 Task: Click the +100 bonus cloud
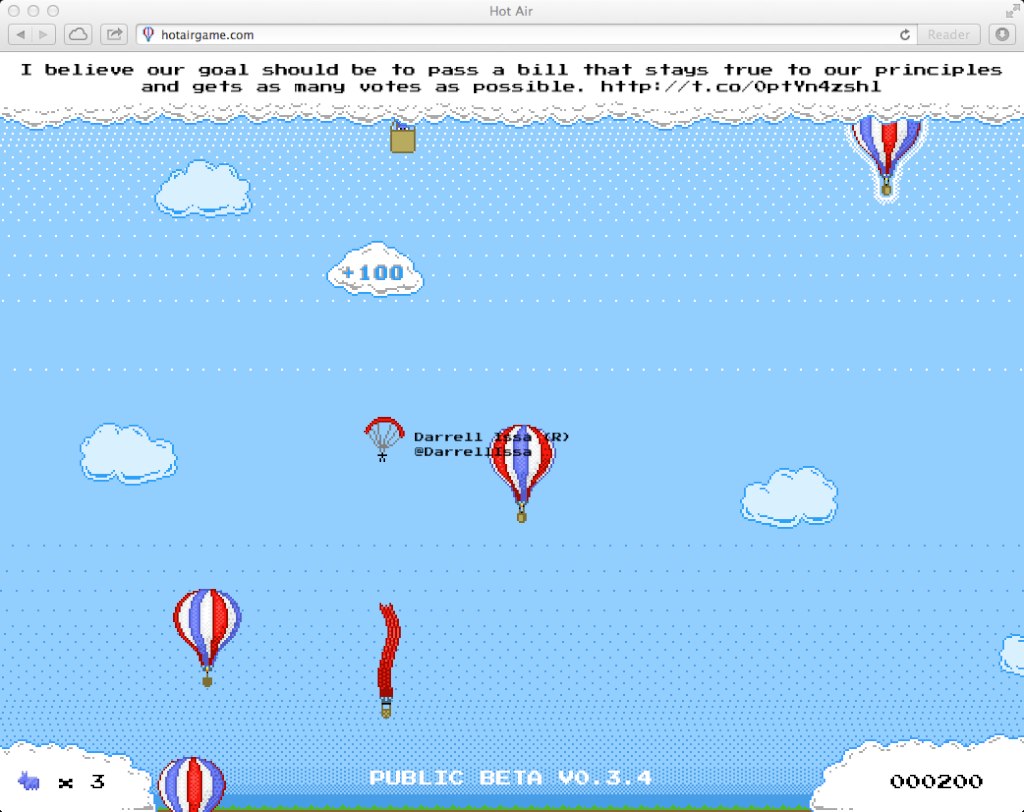[374, 271]
